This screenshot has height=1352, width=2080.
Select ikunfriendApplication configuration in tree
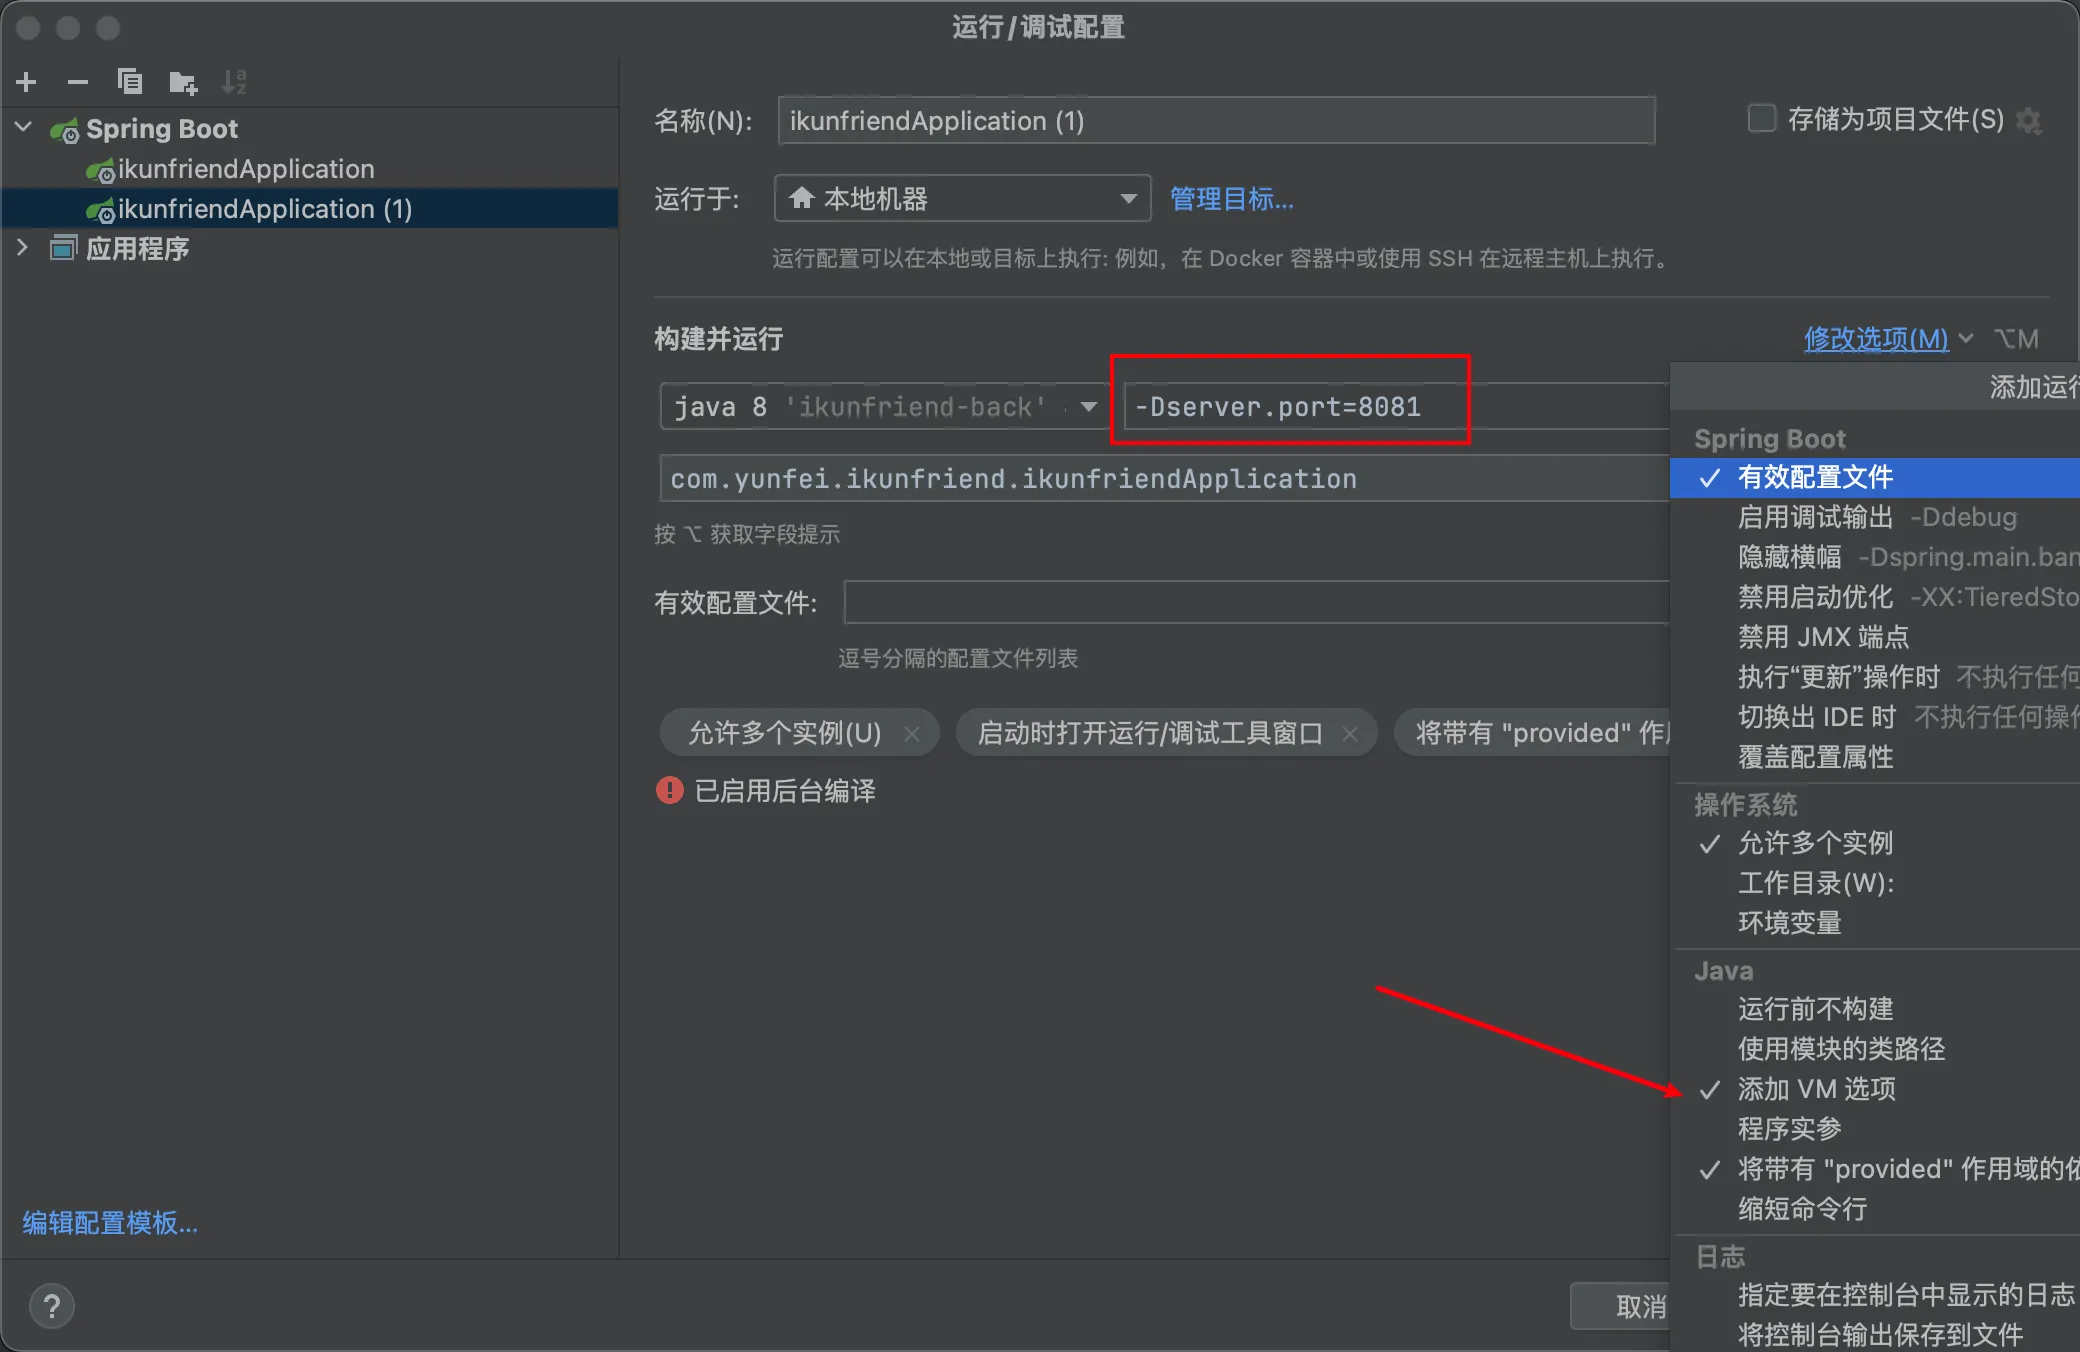(x=246, y=169)
